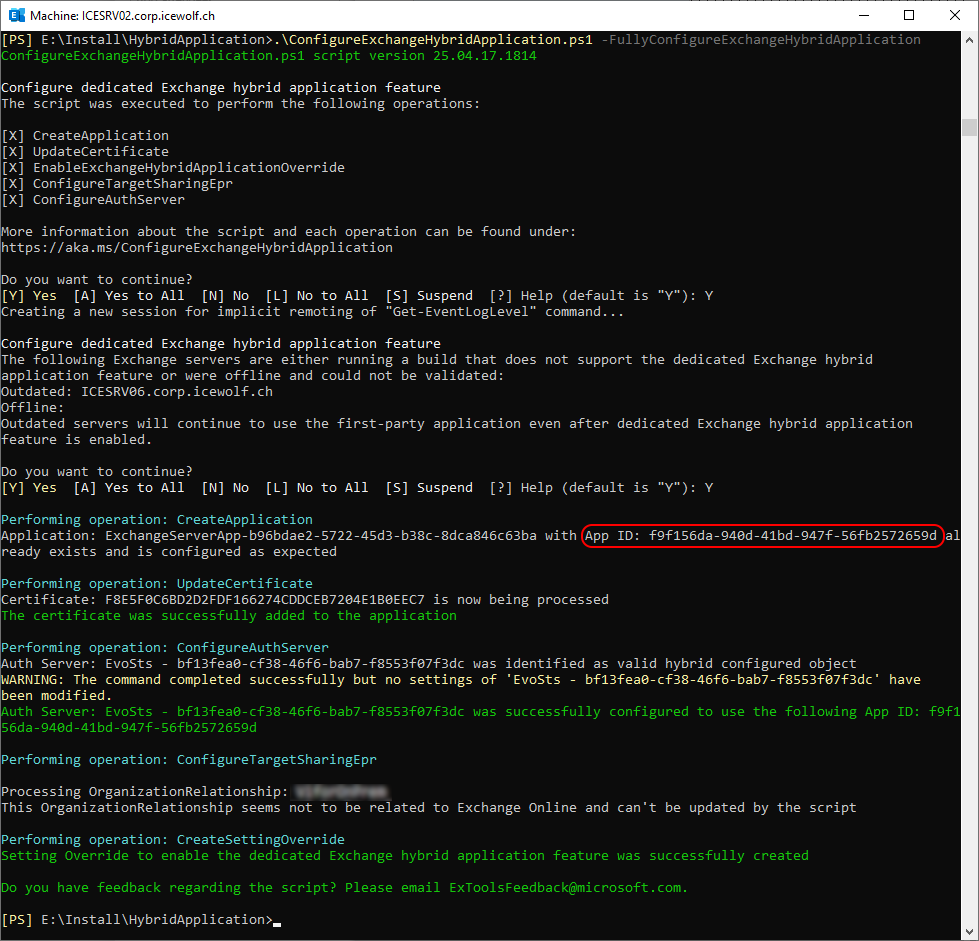Close the Exchange shell window

pos(955,16)
